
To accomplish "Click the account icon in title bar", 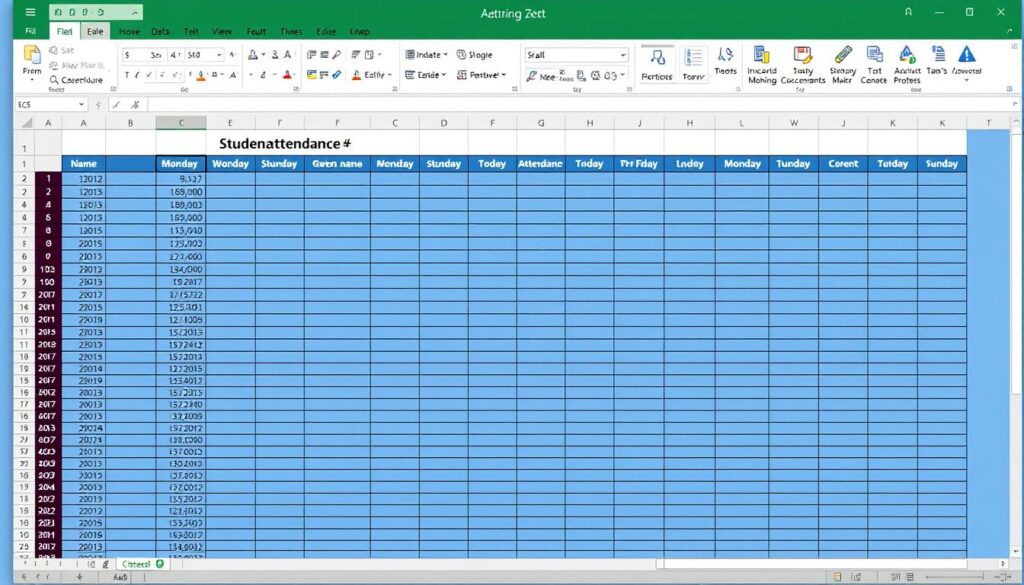I will tap(908, 12).
